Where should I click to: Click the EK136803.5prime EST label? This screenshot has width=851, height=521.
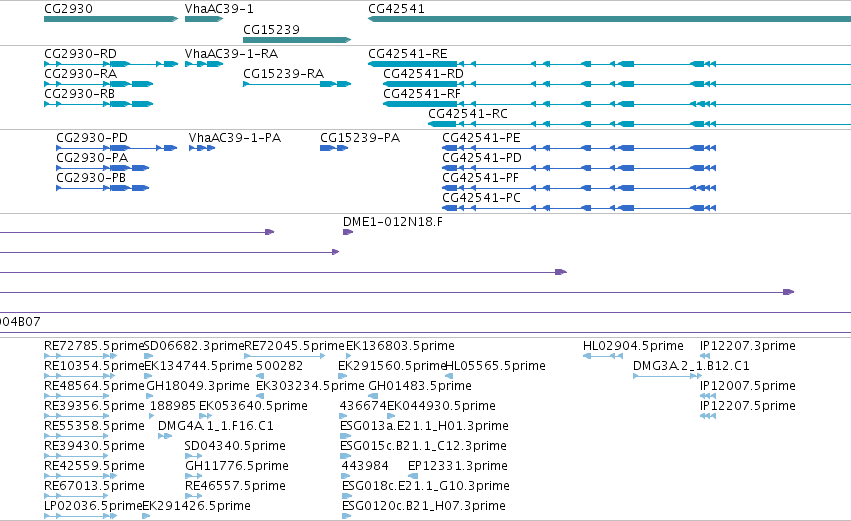click(x=401, y=346)
